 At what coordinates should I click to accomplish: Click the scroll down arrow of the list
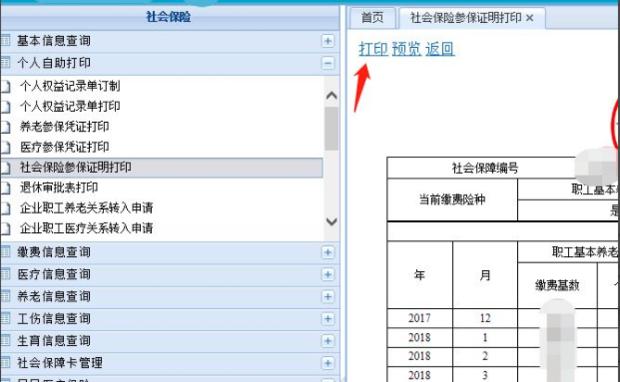tap(331, 221)
